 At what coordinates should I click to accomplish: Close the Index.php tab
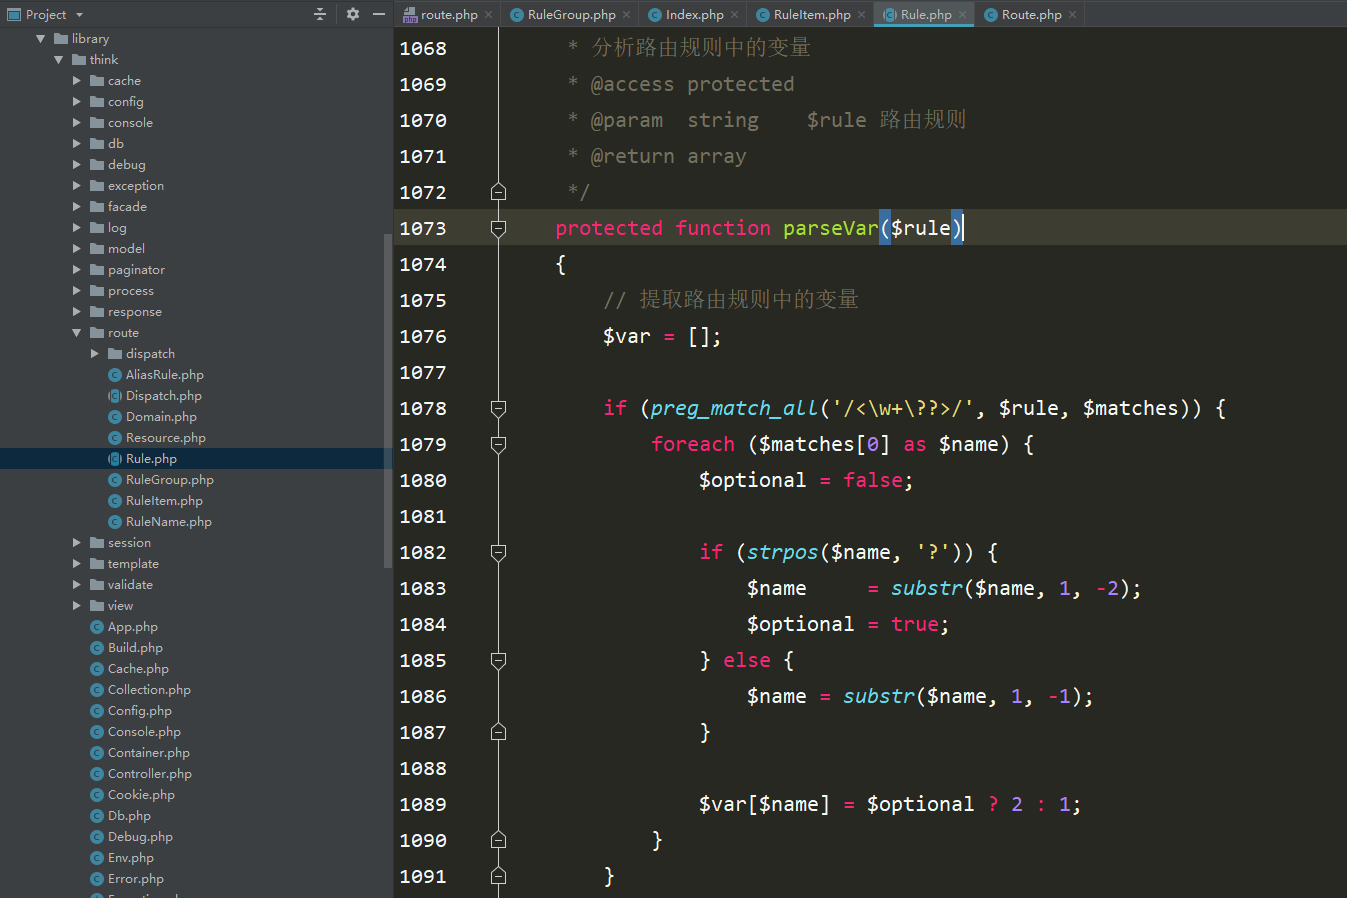coord(735,15)
